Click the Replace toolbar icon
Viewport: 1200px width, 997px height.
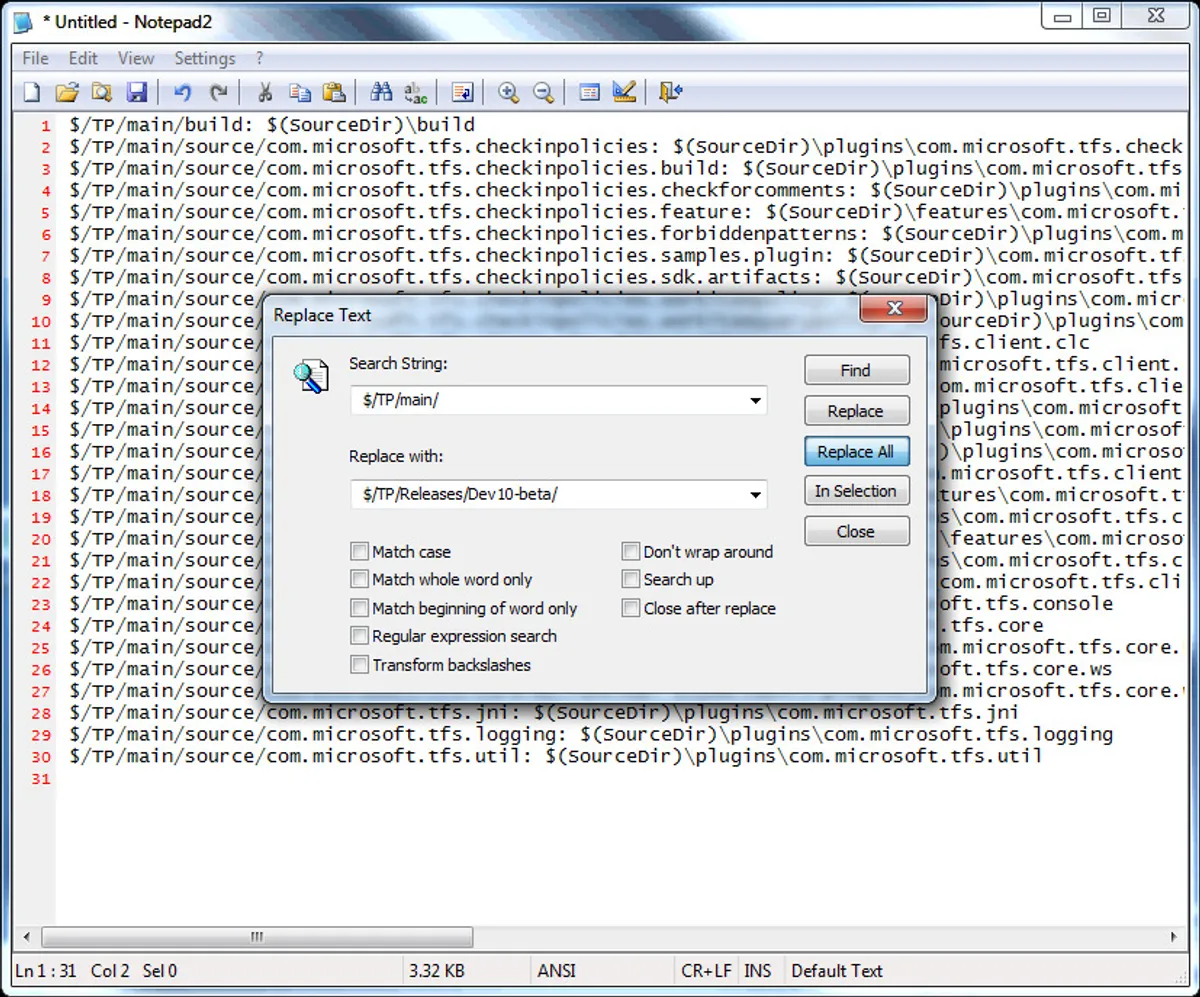pyautogui.click(x=416, y=93)
